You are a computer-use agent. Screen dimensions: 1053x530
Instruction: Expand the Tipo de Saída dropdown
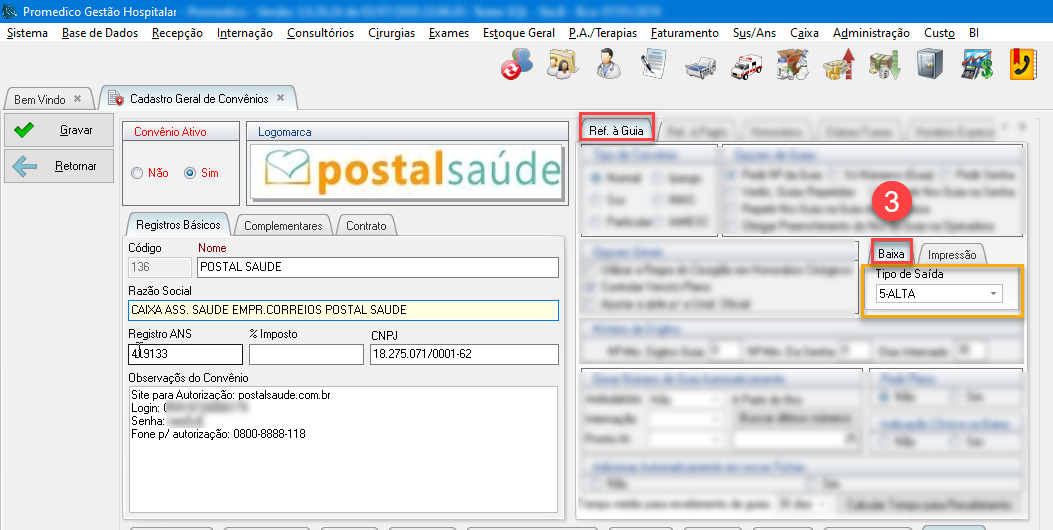(x=994, y=294)
